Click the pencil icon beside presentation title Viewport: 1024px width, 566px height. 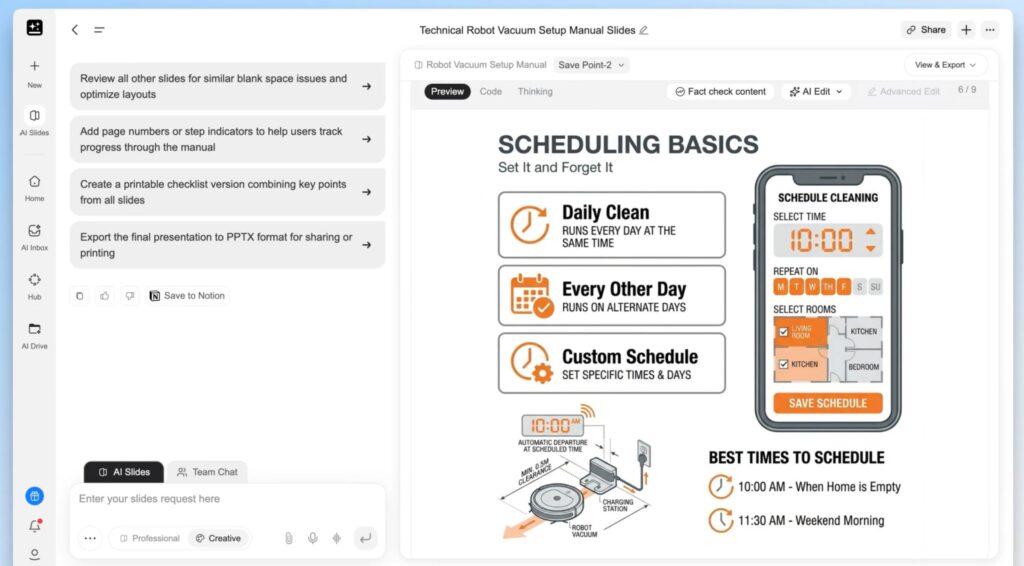[x=644, y=30]
